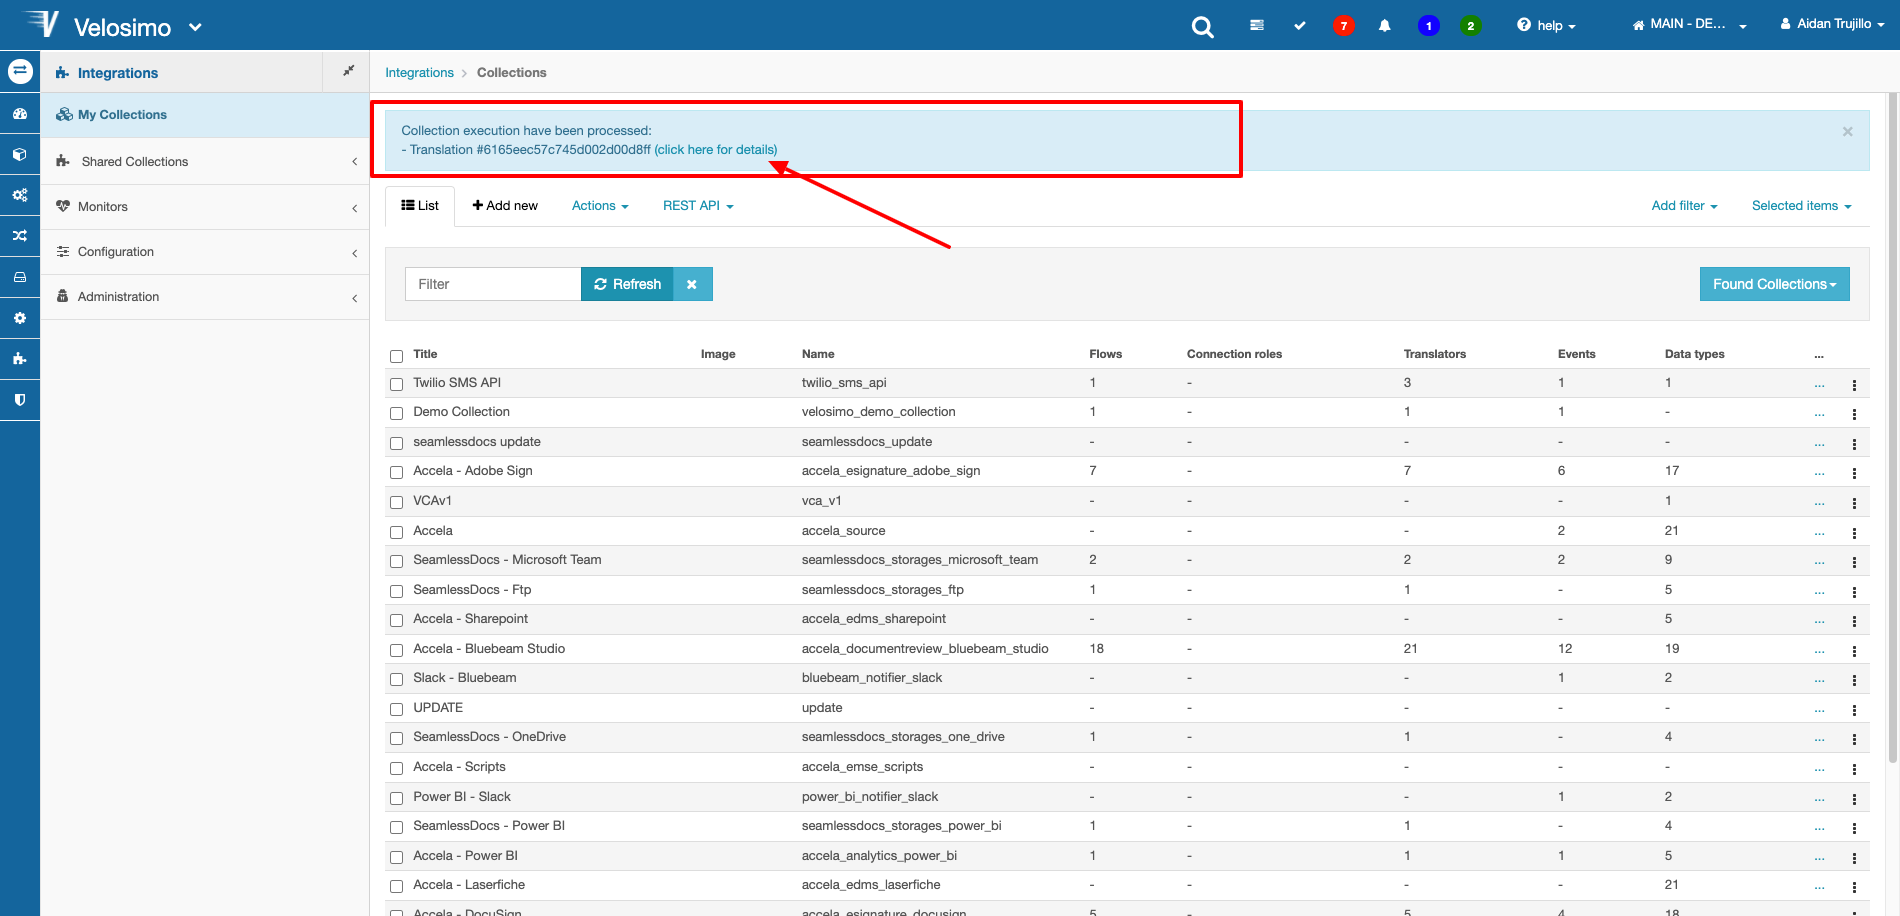Open the Found Collections dropdown
This screenshot has height=916, width=1900.
[1774, 284]
